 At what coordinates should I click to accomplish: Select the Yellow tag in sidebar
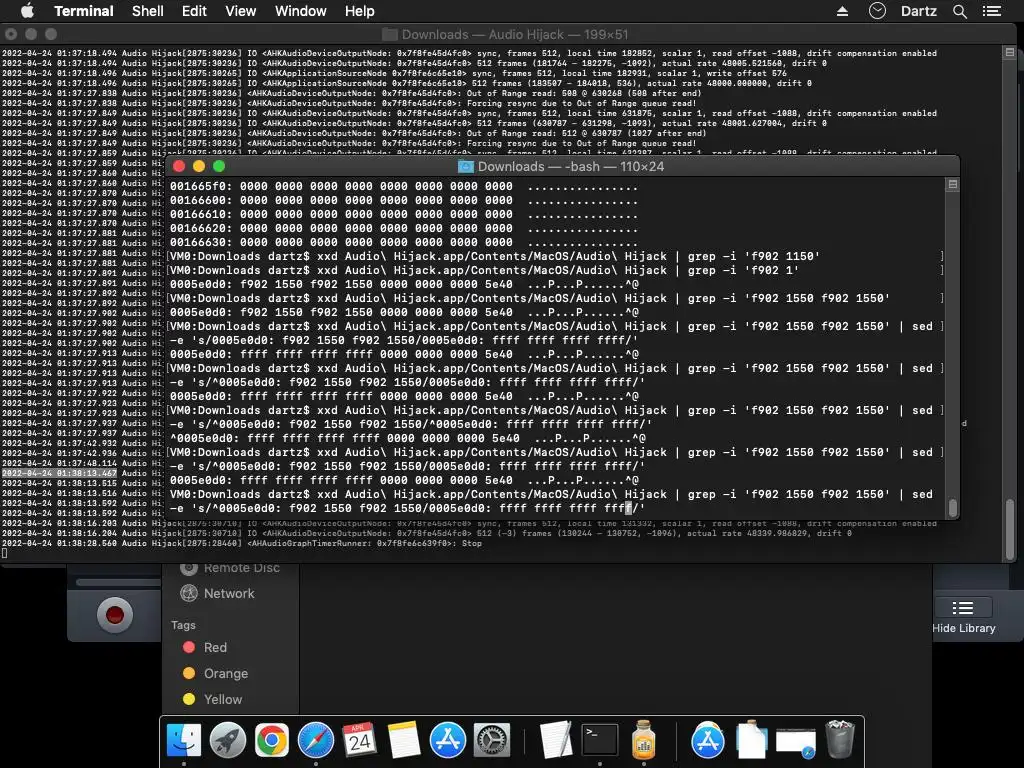pos(212,699)
